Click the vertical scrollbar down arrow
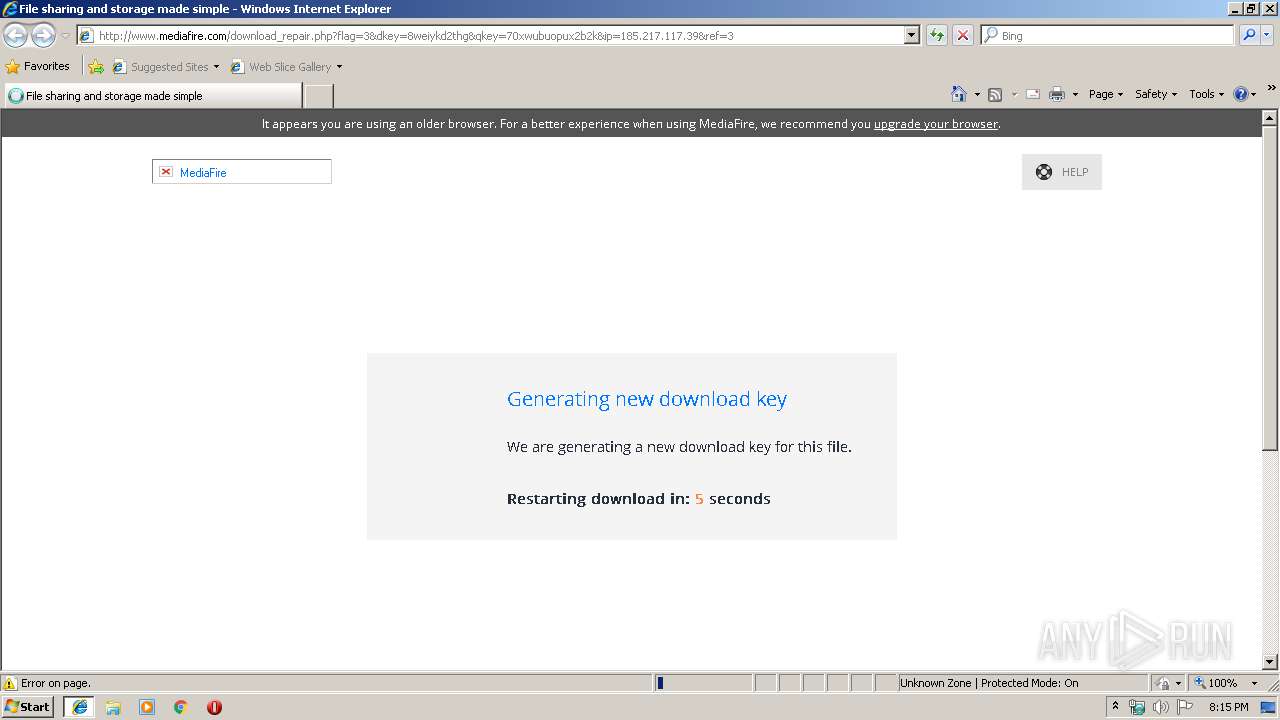This screenshot has height=720, width=1280. point(1270,661)
